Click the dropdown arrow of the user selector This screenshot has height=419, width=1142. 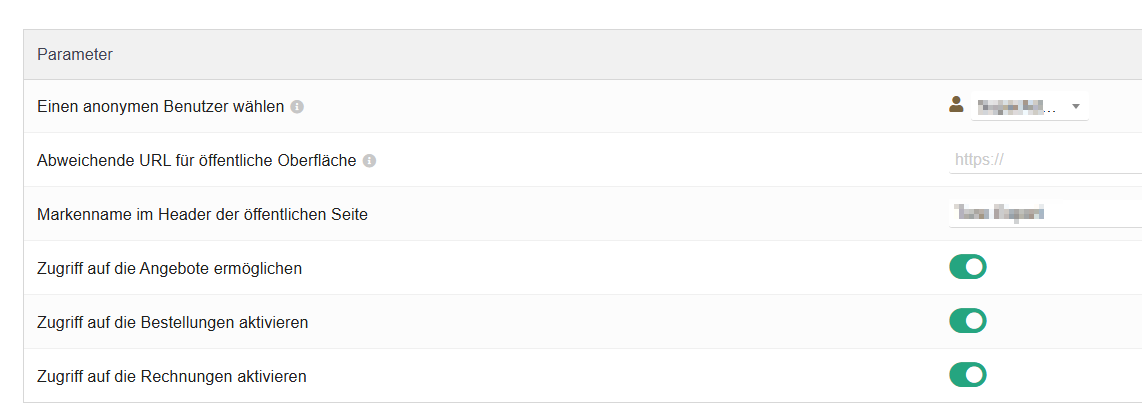[x=1075, y=107]
